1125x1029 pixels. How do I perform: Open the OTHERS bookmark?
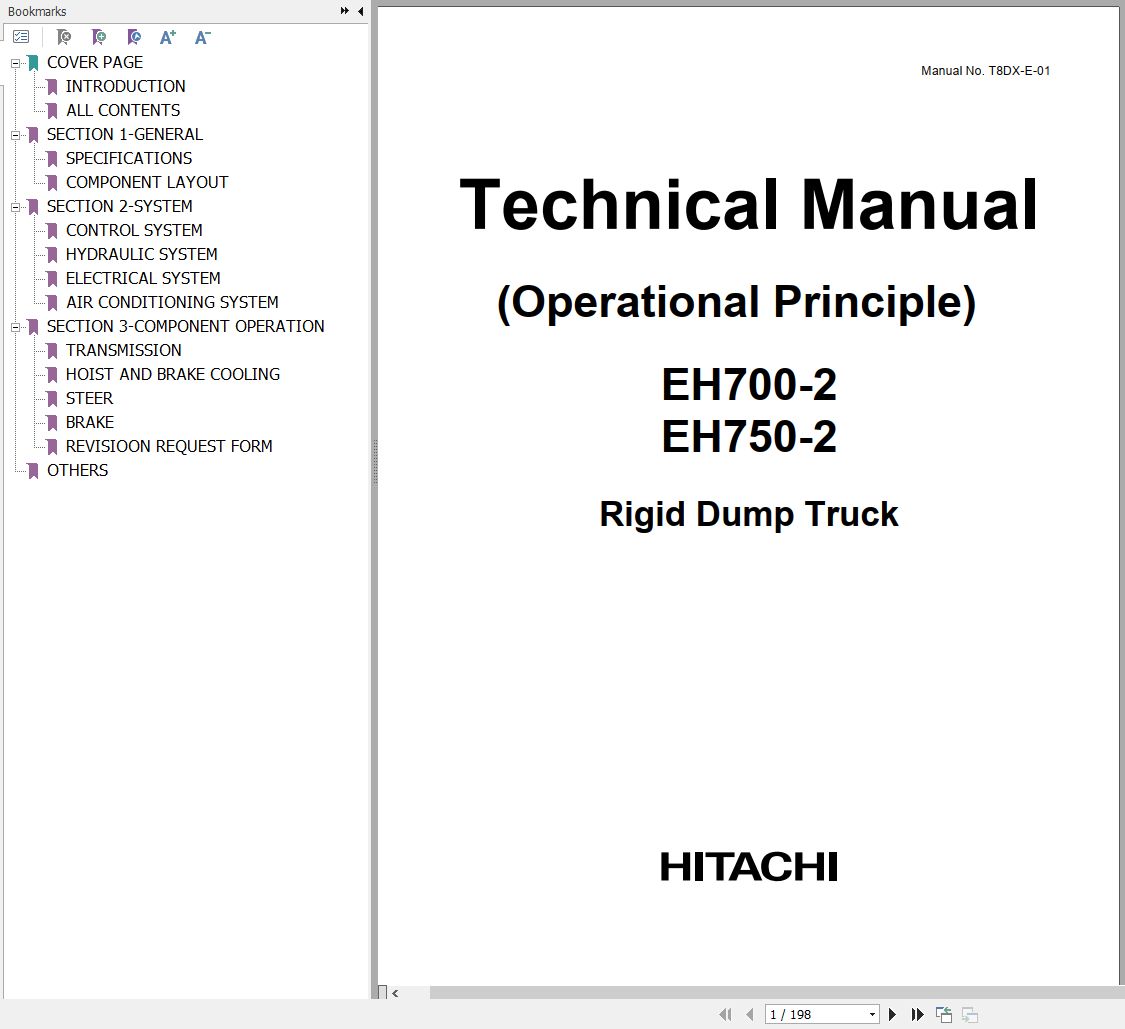click(x=77, y=470)
